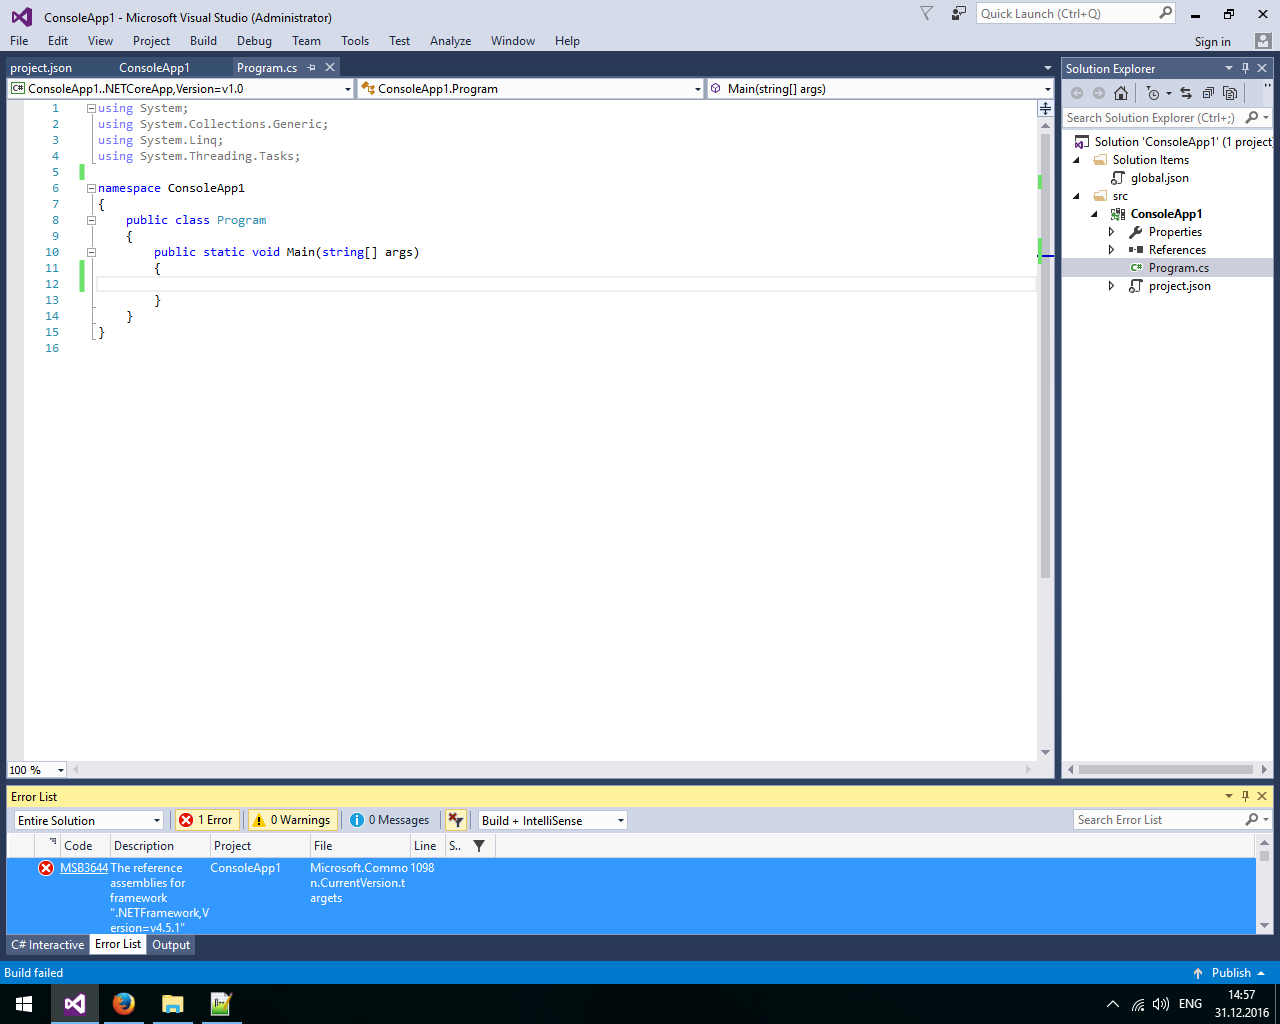Collapse the using directives outline region

[x=91, y=108]
